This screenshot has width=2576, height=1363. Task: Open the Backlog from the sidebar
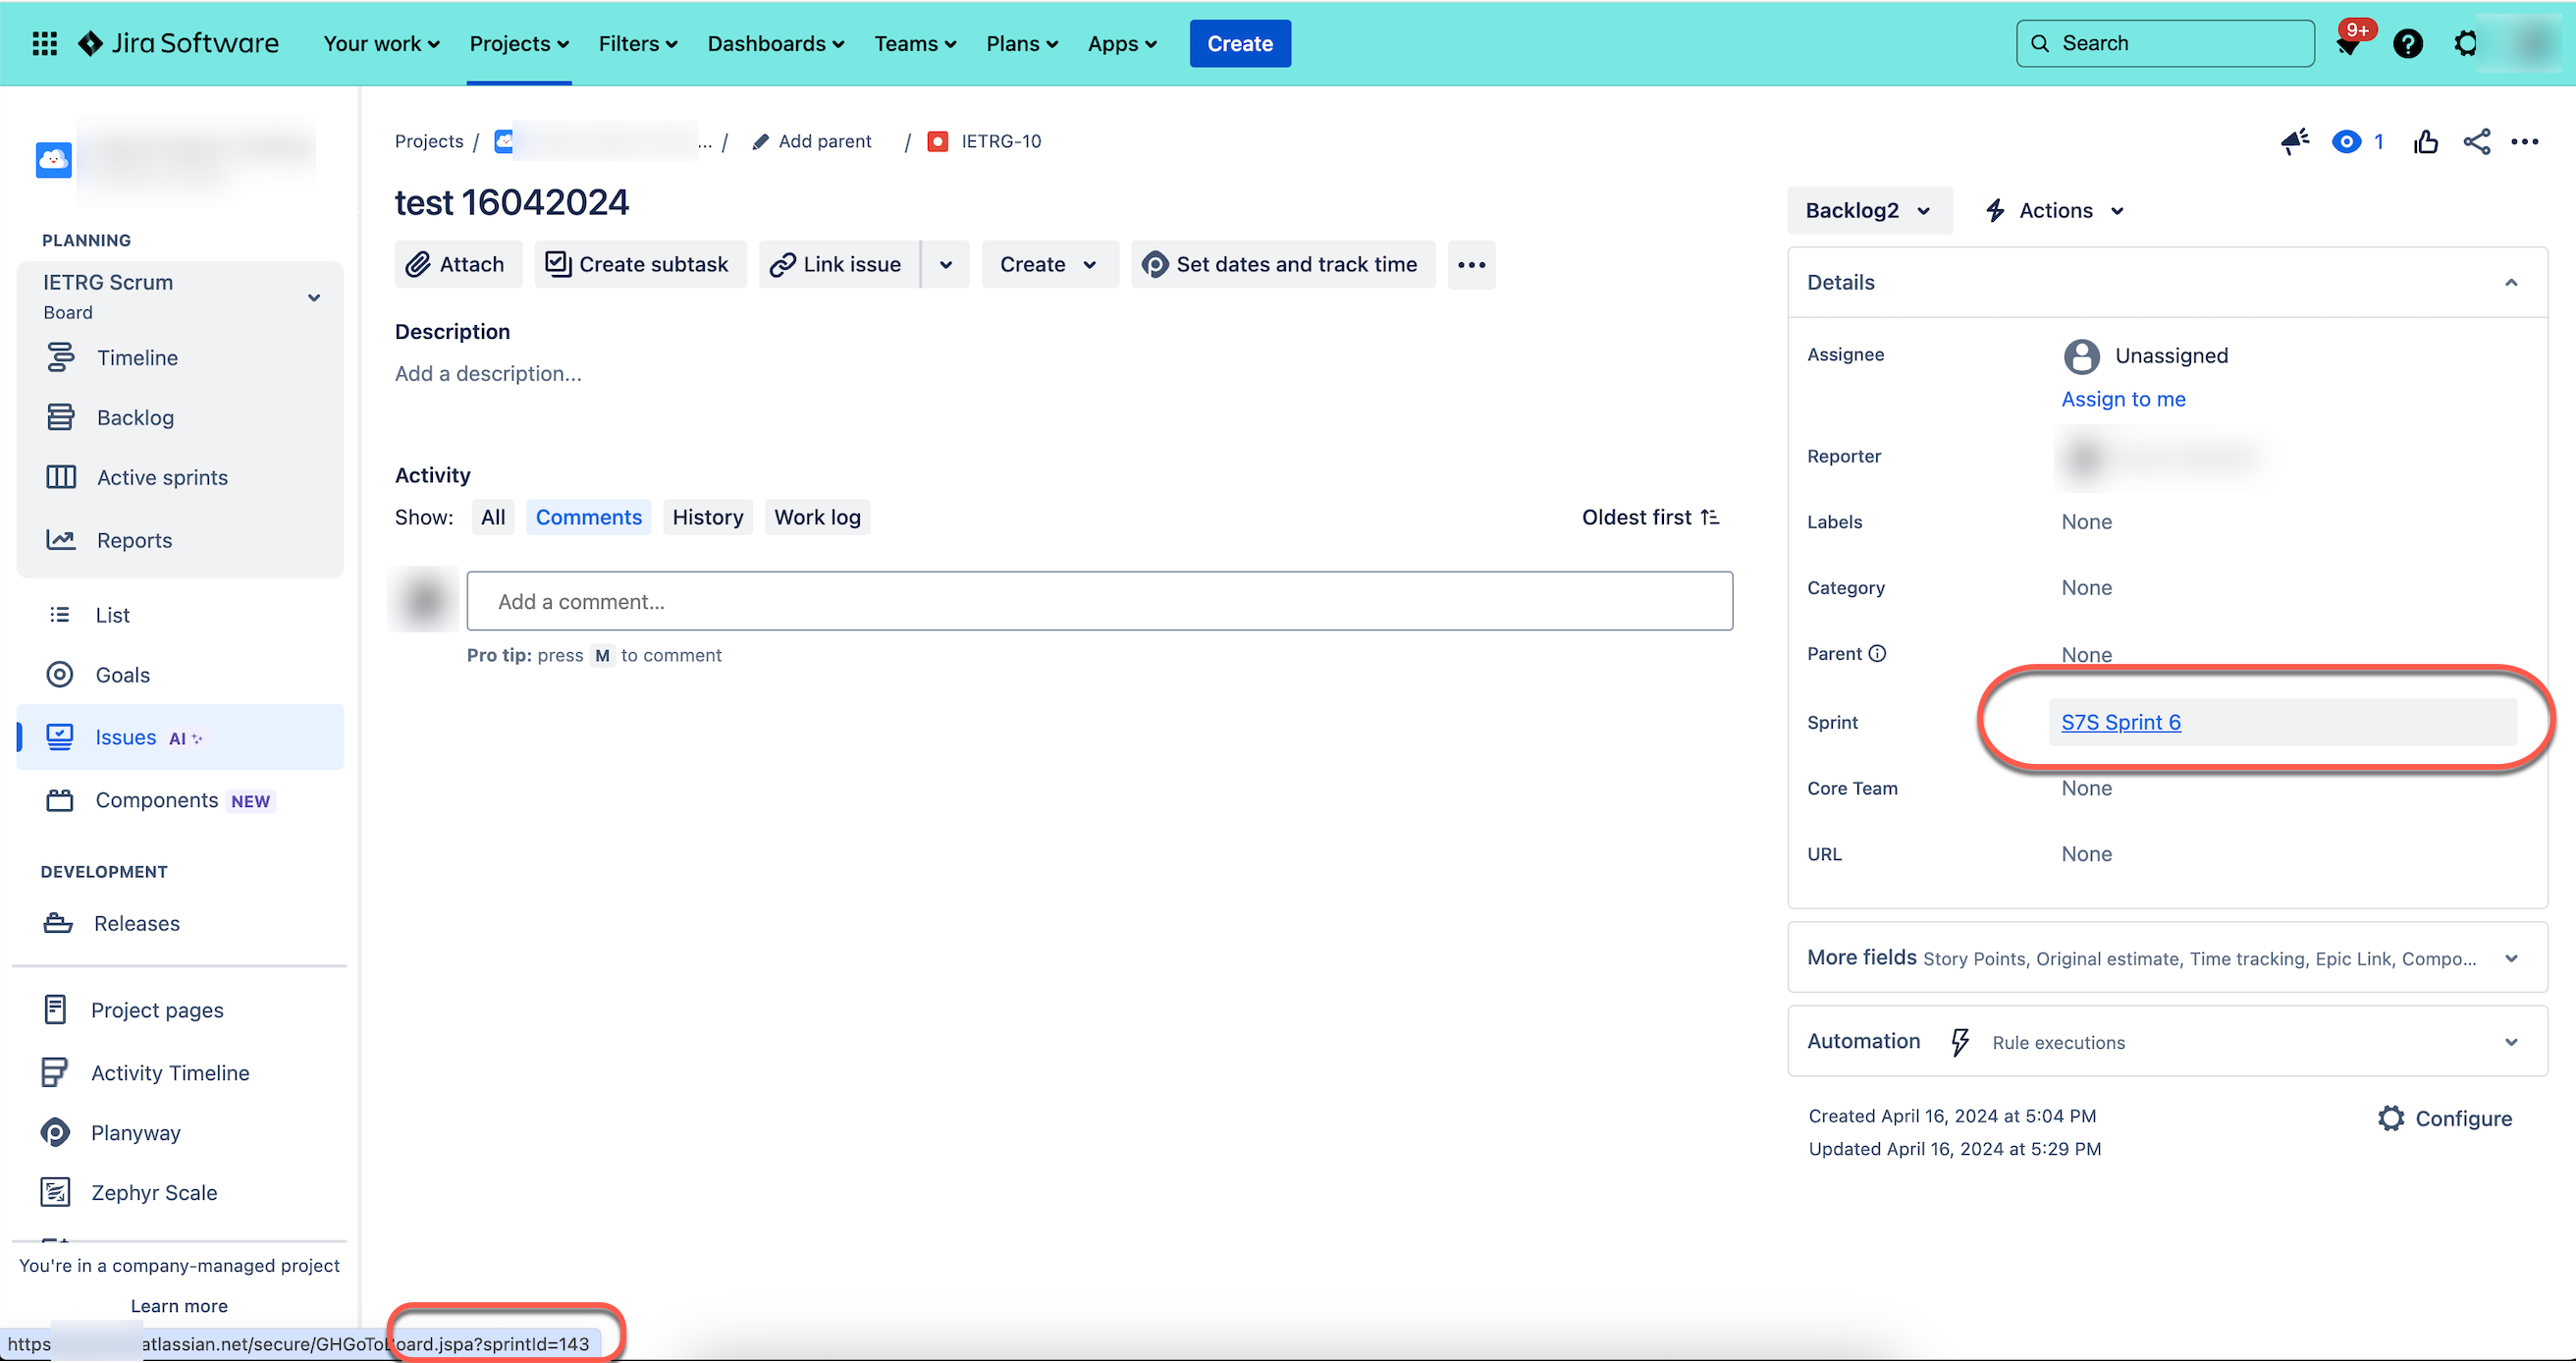coord(135,417)
